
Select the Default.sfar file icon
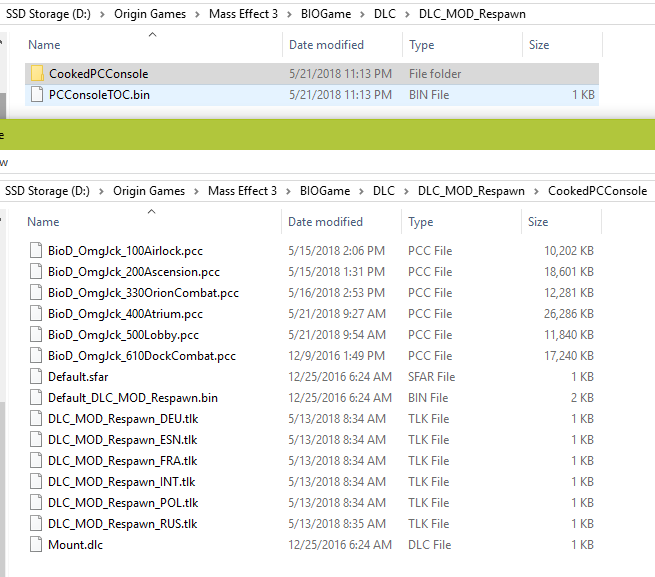(37, 377)
